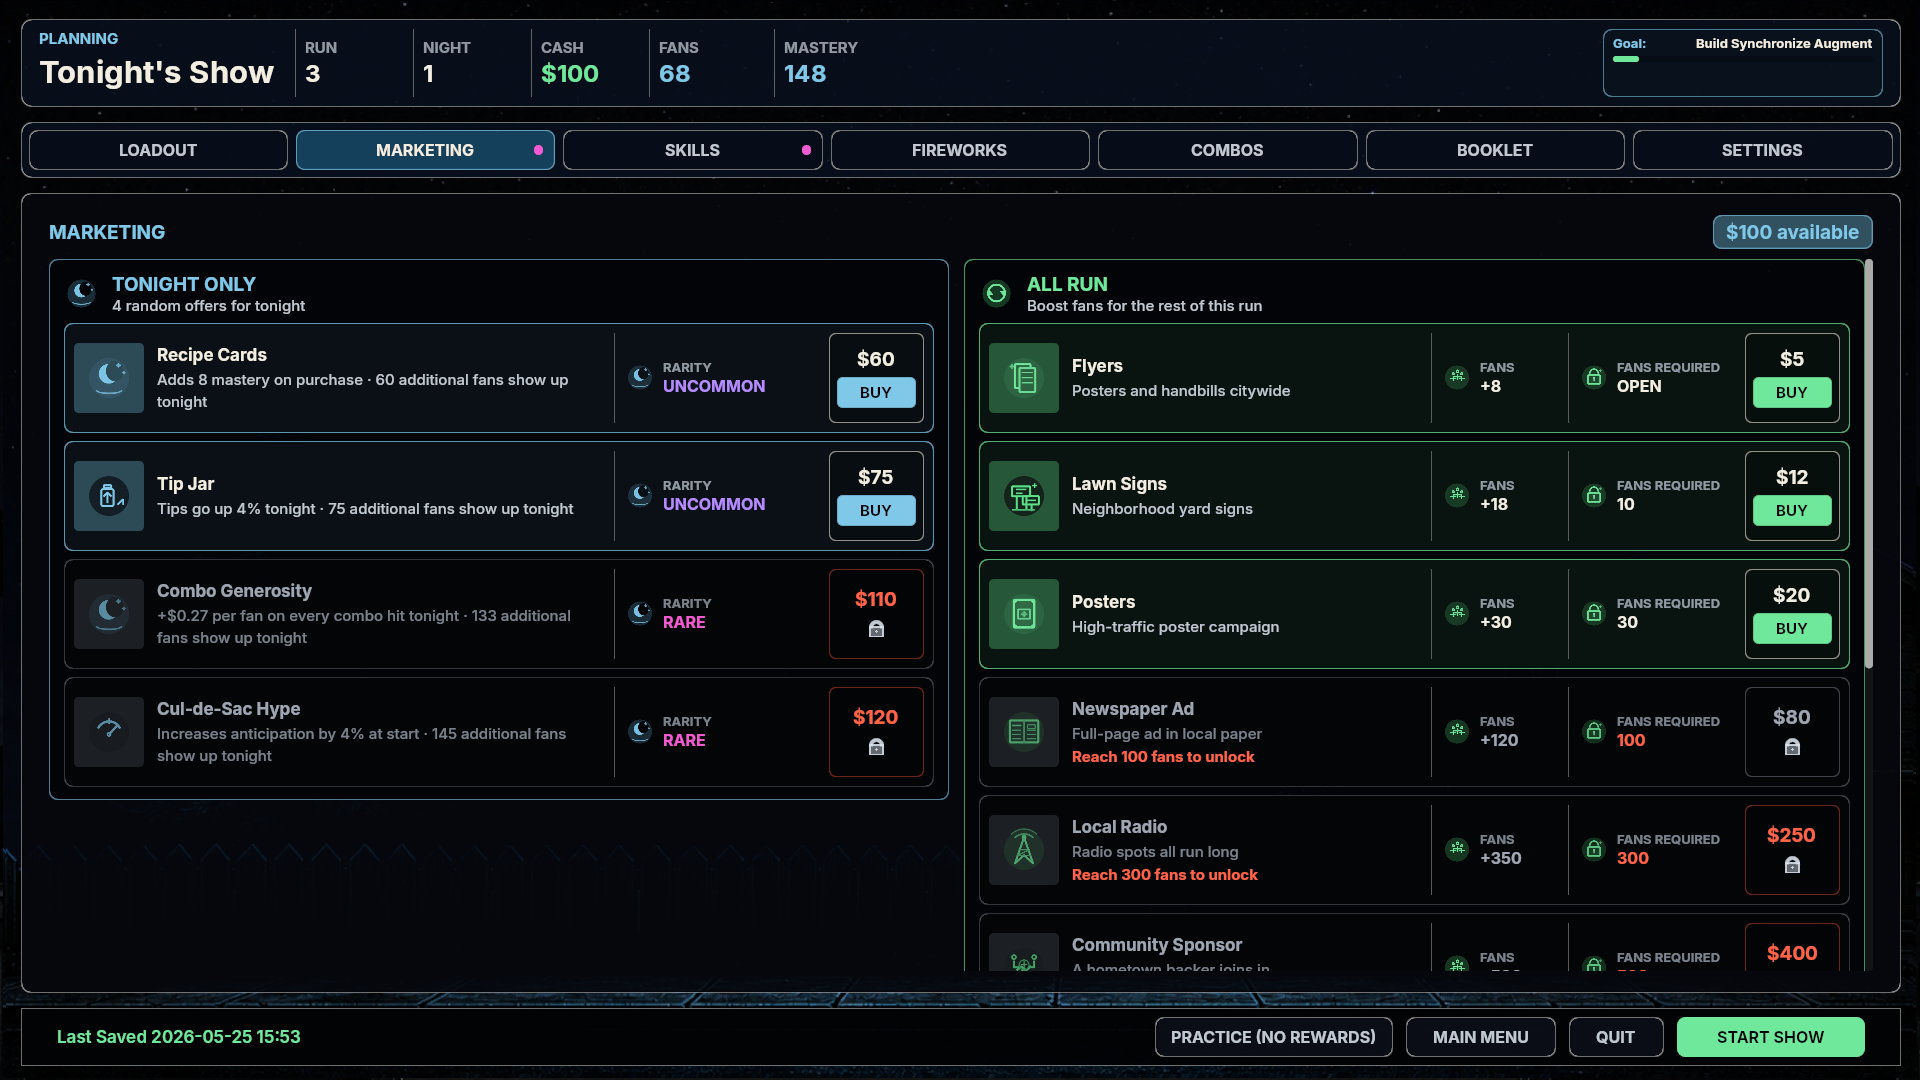The height and width of the screenshot is (1080, 1920).
Task: Return to Main Menu
Action: (x=1480, y=1037)
